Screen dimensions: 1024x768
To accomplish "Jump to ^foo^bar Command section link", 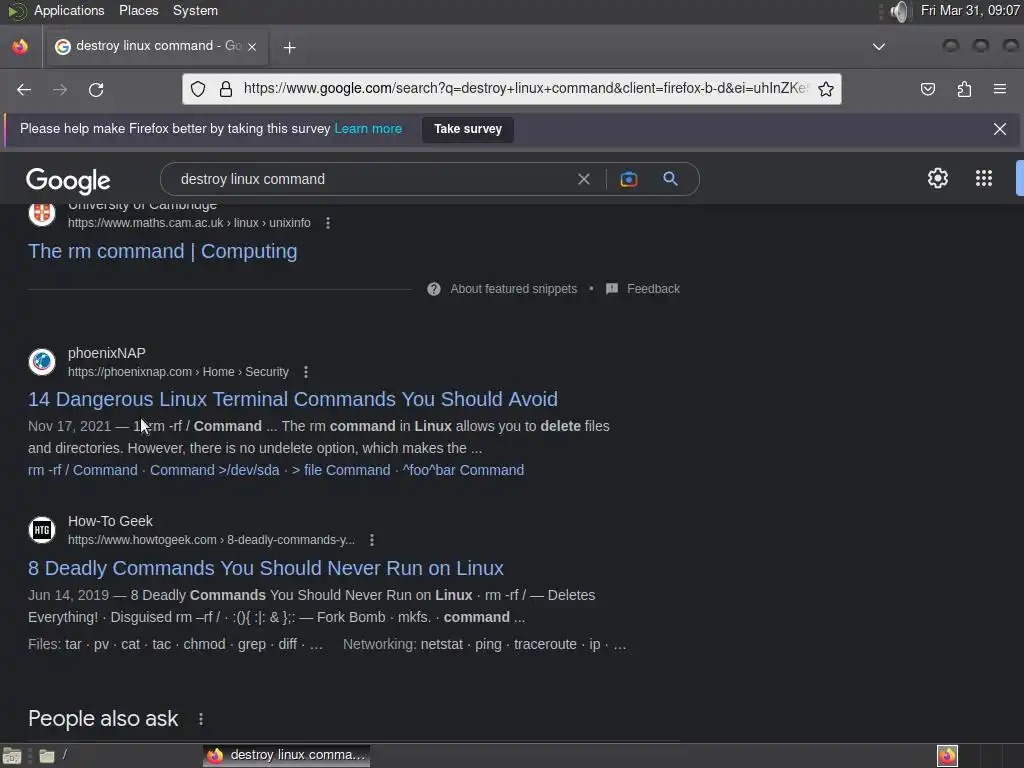I will pyautogui.click(x=463, y=470).
